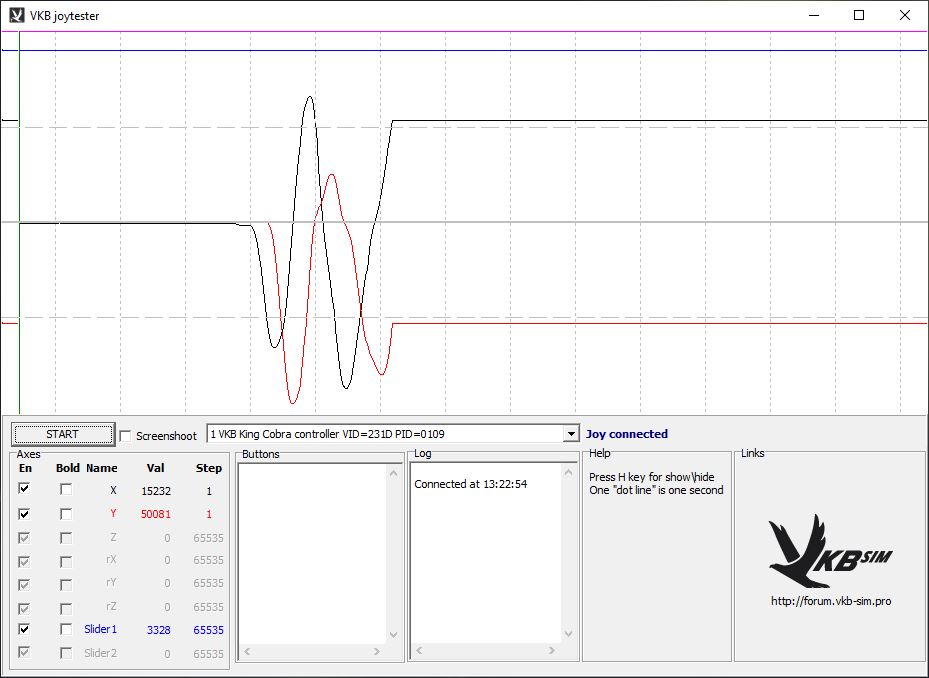Enable Bold for the X axis

[x=66, y=489]
